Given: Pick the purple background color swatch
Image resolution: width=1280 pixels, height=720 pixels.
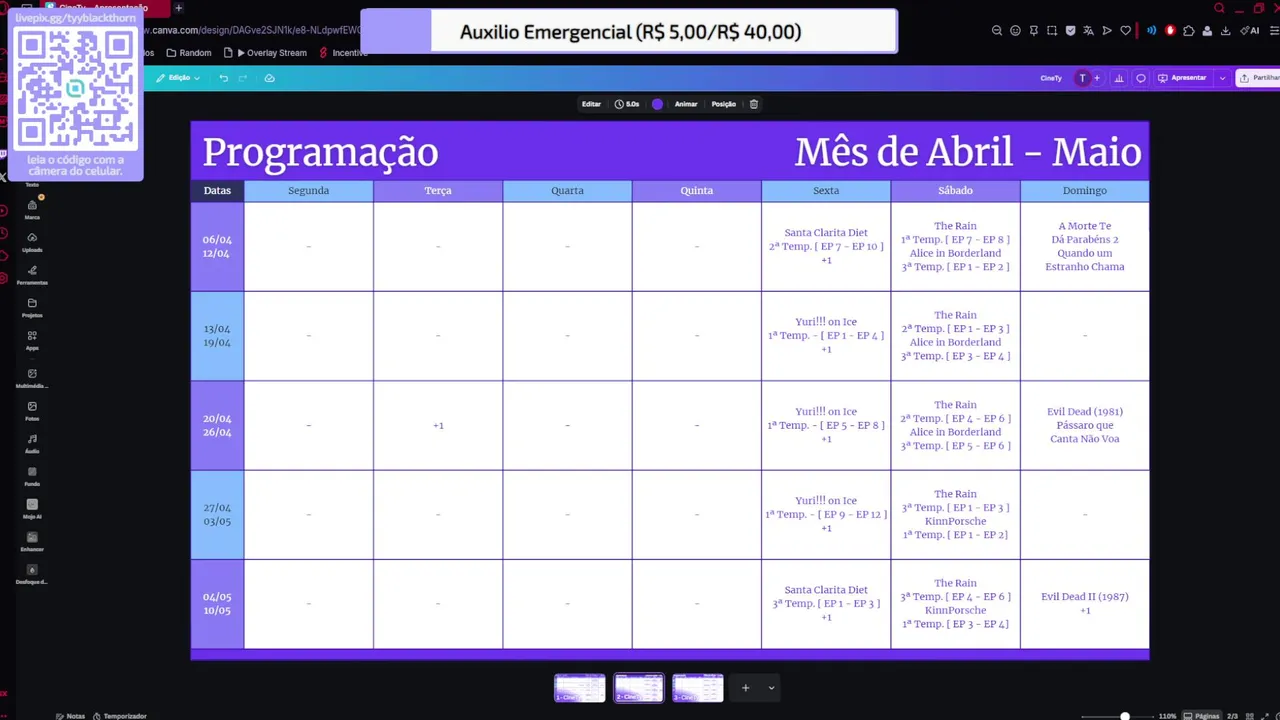Looking at the screenshot, I should tap(657, 104).
